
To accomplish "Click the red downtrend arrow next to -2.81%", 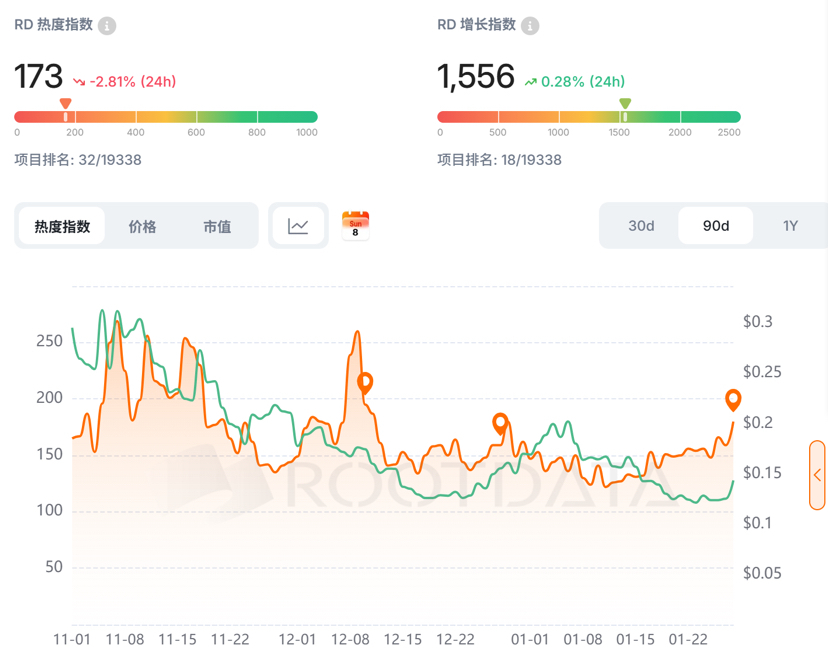I will tap(79, 82).
